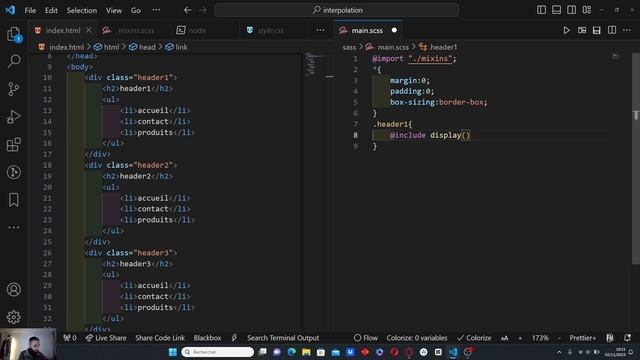Screen dimensions: 640x360
Task: Open more actions for the main.scss editor group
Action: 627,30
